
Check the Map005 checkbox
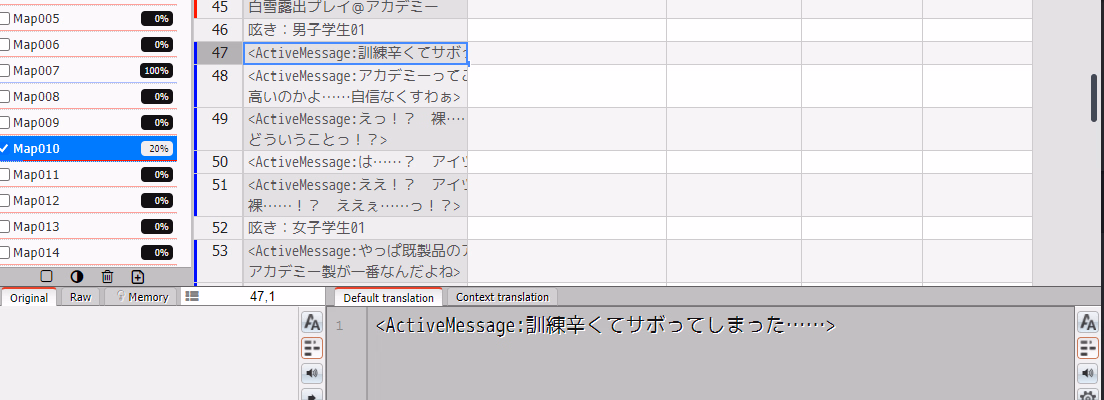coord(5,19)
